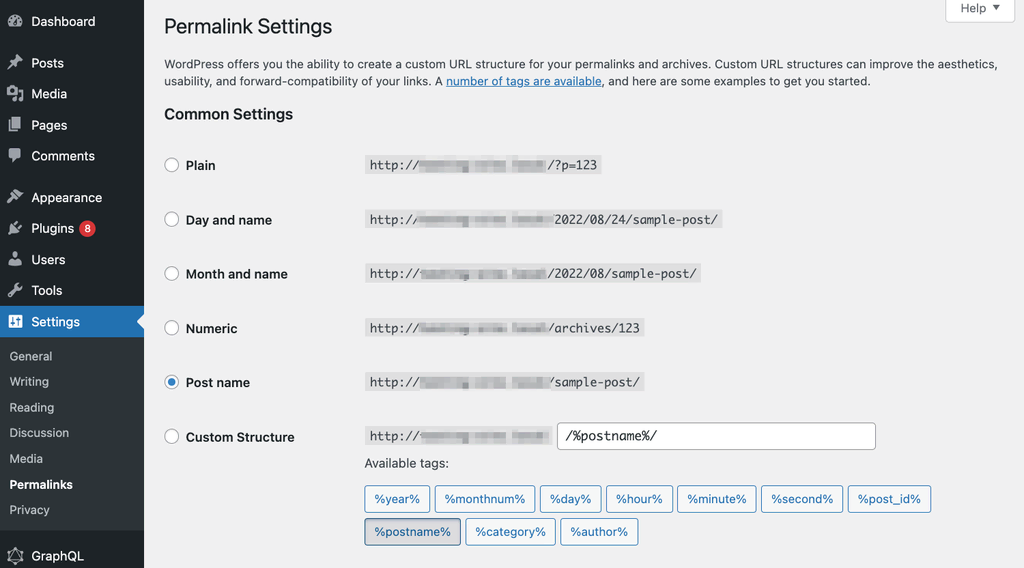Viewport: 1024px width, 568px height.
Task: Click the 'Available tags:' label
Action: coord(406,463)
